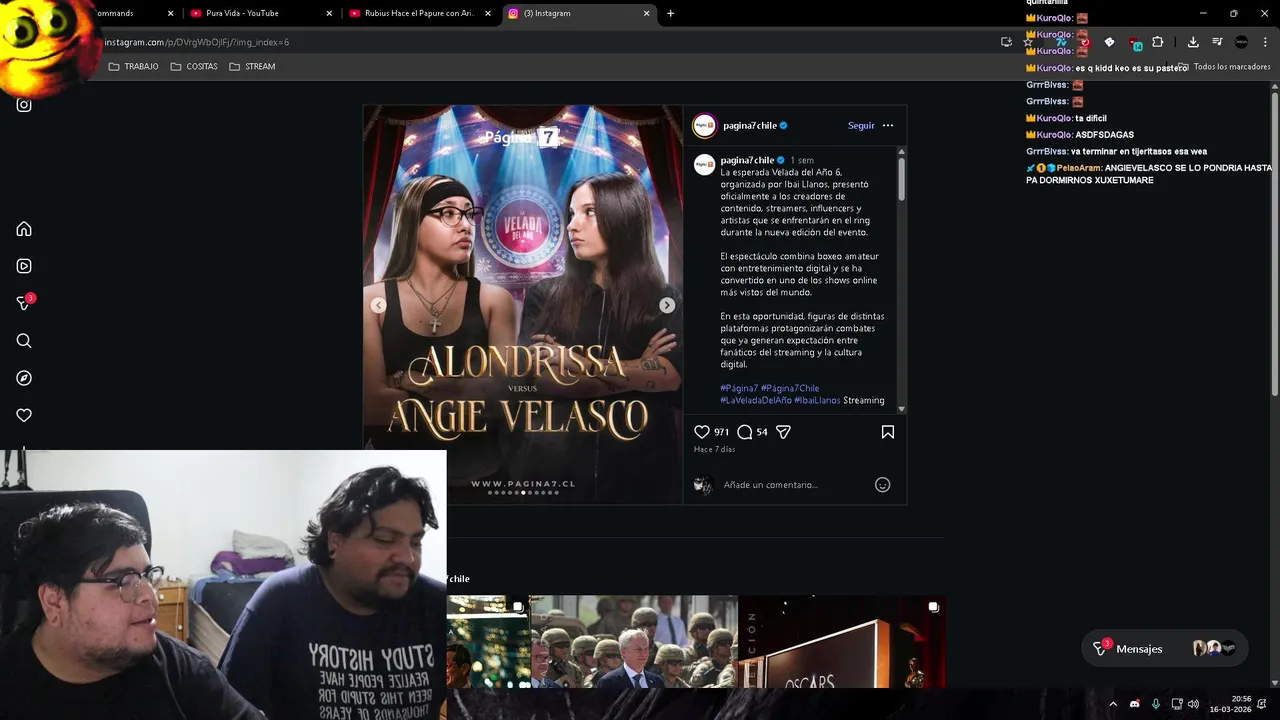Click #Página7Chile hashtag link
Viewport: 1280px width, 720px height.
(x=790, y=388)
